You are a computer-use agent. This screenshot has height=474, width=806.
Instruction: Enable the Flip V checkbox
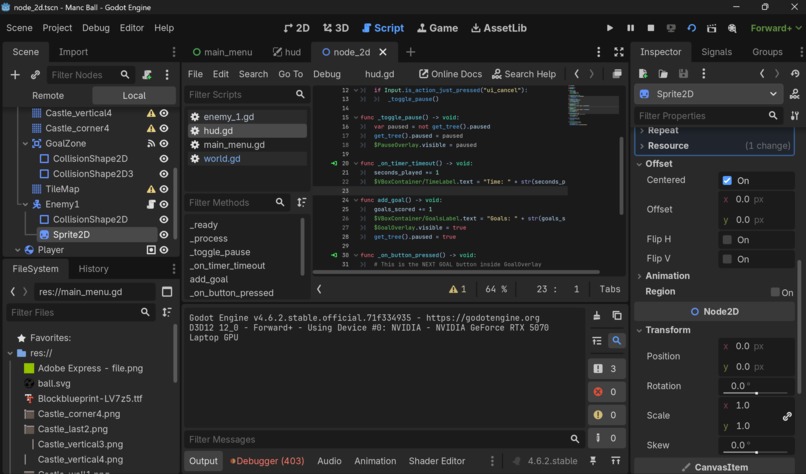[x=727, y=259]
